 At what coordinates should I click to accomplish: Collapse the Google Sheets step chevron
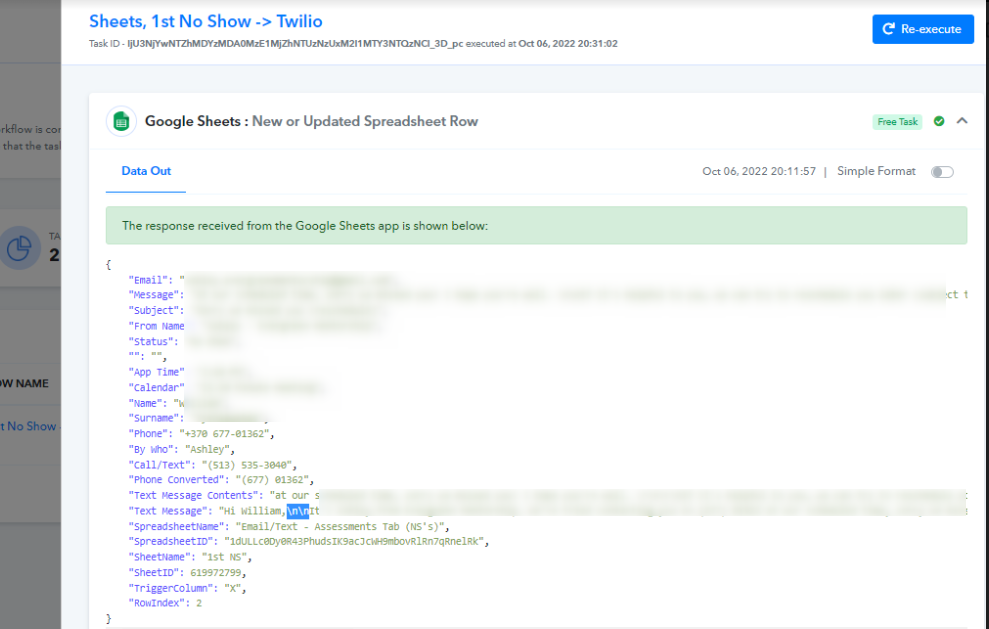click(962, 121)
